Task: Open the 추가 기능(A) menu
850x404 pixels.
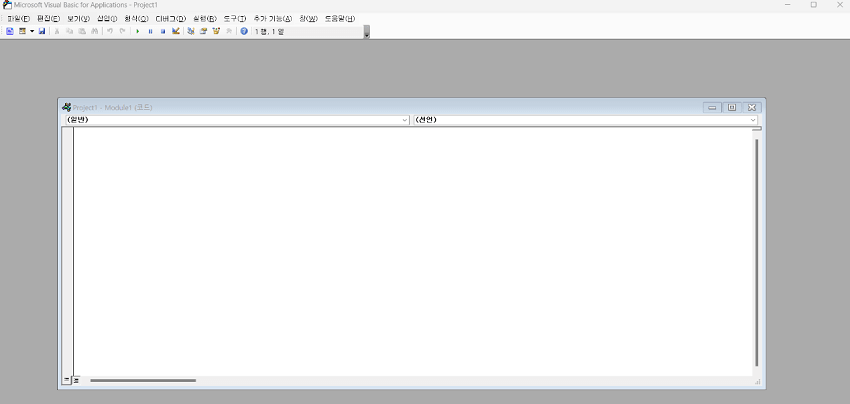Action: coord(273,18)
